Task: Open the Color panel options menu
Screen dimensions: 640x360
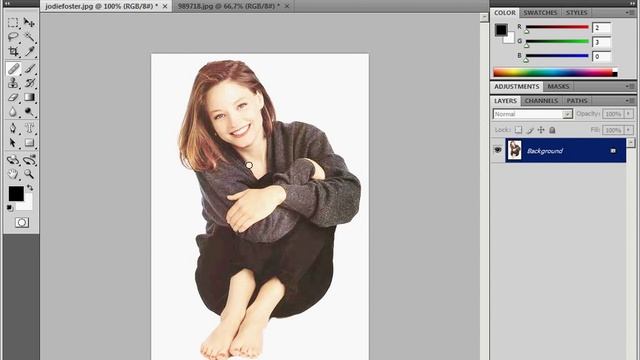Action: (630, 13)
